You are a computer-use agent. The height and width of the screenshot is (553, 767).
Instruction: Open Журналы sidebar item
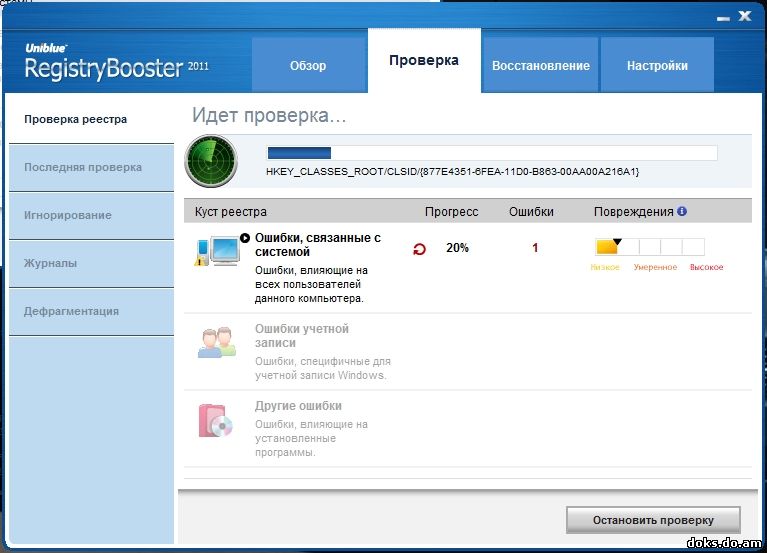tap(91, 263)
